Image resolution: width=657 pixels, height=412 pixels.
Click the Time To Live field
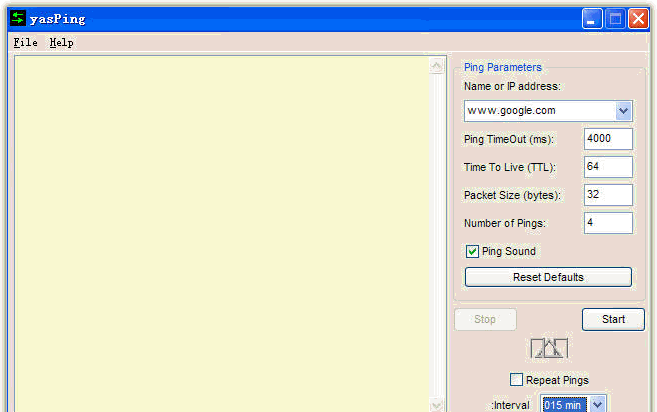tap(608, 167)
